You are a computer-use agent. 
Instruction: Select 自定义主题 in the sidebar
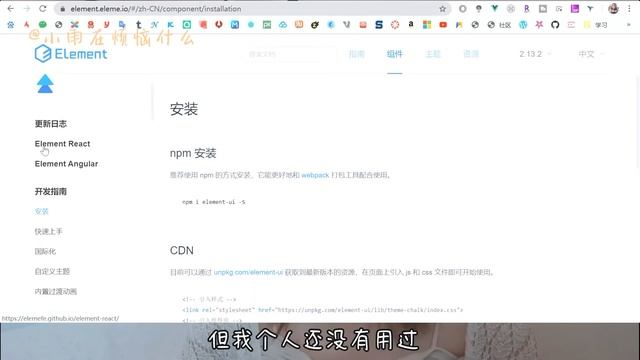pos(52,271)
